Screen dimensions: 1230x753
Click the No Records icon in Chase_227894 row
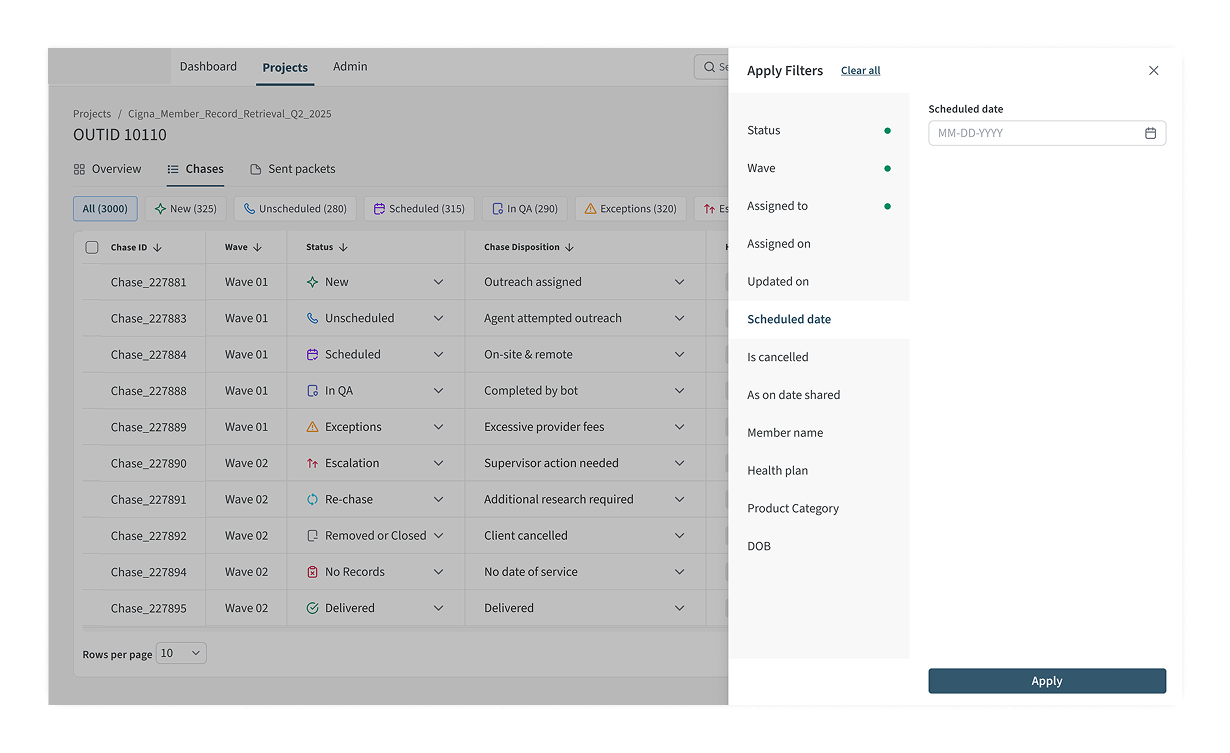point(312,572)
